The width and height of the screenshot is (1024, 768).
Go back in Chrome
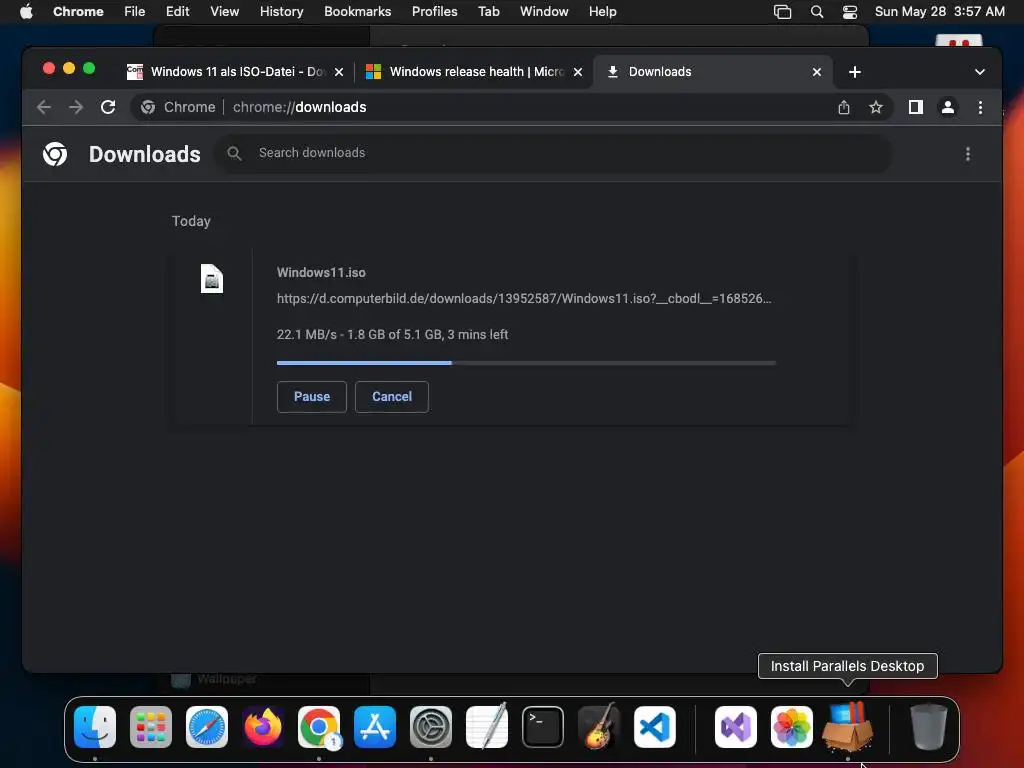click(x=44, y=107)
